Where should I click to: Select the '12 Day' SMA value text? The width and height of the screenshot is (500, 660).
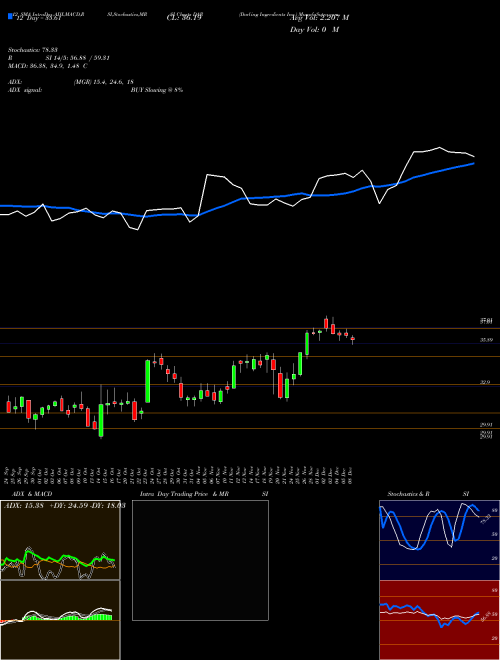point(38,18)
